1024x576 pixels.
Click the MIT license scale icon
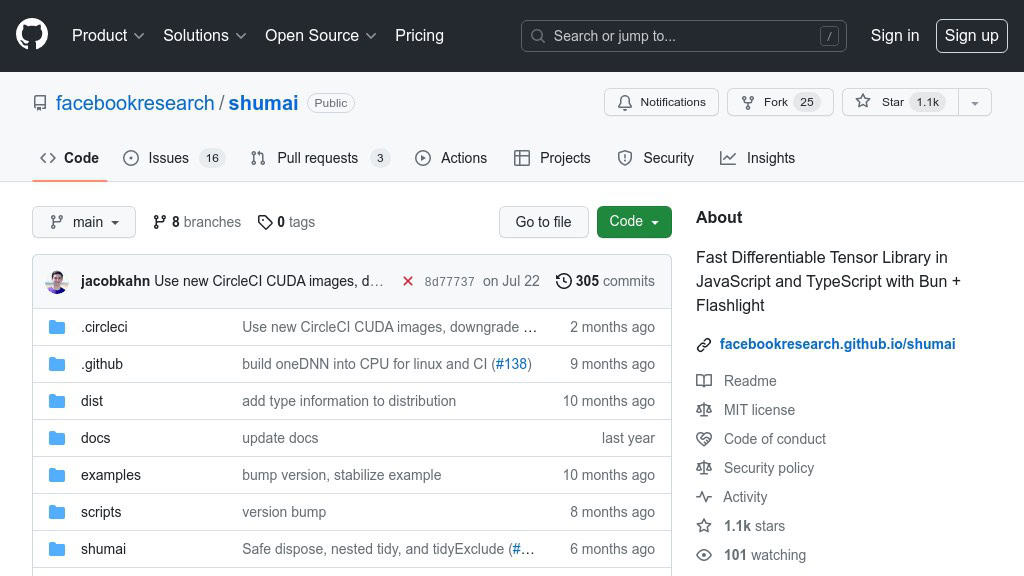pyautogui.click(x=704, y=410)
